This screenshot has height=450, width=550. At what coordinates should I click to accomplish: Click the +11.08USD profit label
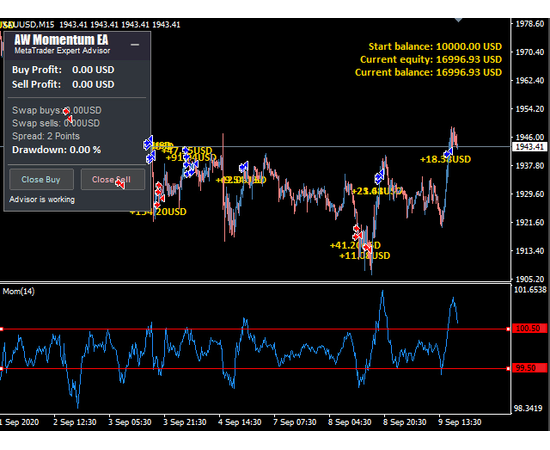pos(364,256)
